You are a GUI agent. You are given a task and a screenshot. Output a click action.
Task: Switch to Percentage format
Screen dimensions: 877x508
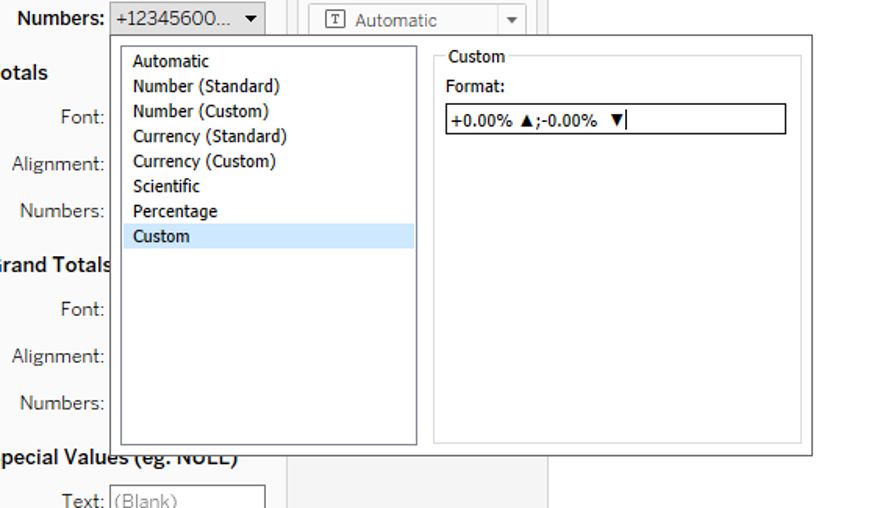[x=175, y=211]
